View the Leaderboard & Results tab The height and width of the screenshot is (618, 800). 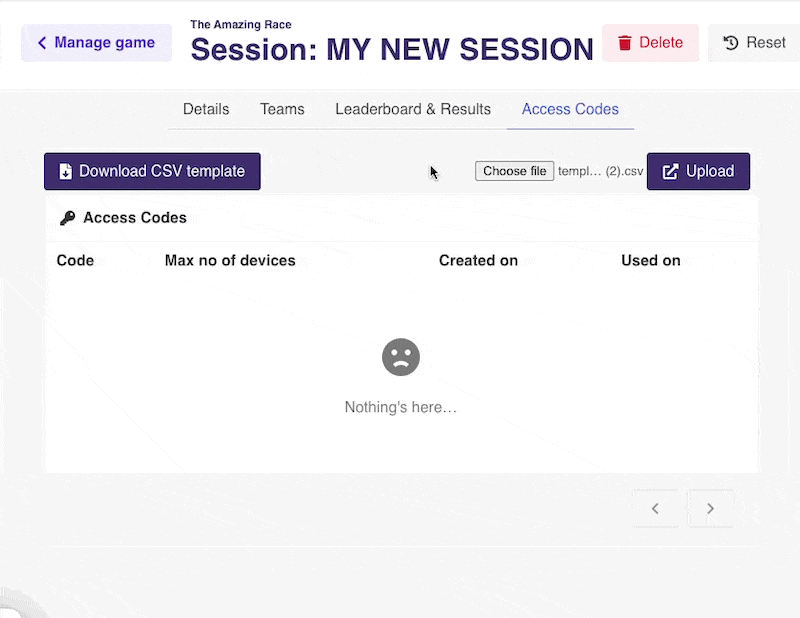[x=413, y=109]
